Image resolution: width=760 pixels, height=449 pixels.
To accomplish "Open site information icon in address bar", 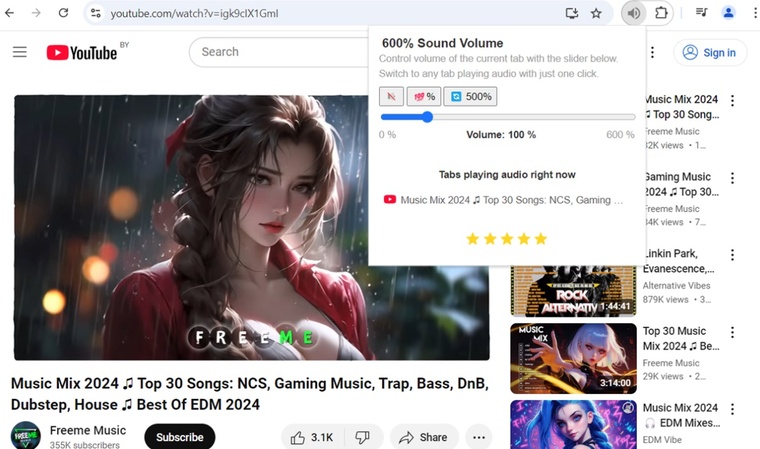I will click(96, 14).
